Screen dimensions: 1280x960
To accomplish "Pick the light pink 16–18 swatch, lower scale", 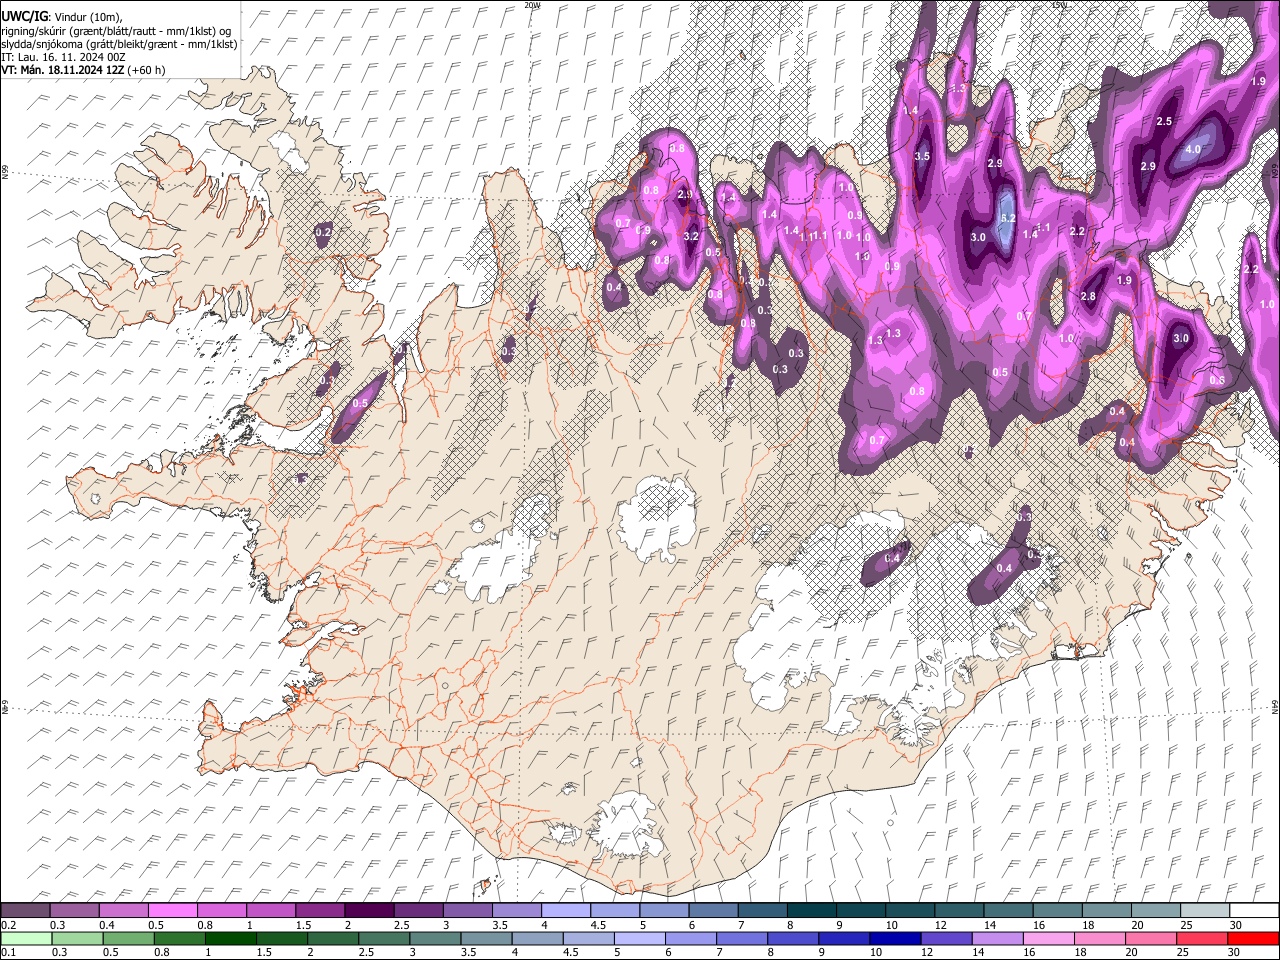I will coord(1047,938).
